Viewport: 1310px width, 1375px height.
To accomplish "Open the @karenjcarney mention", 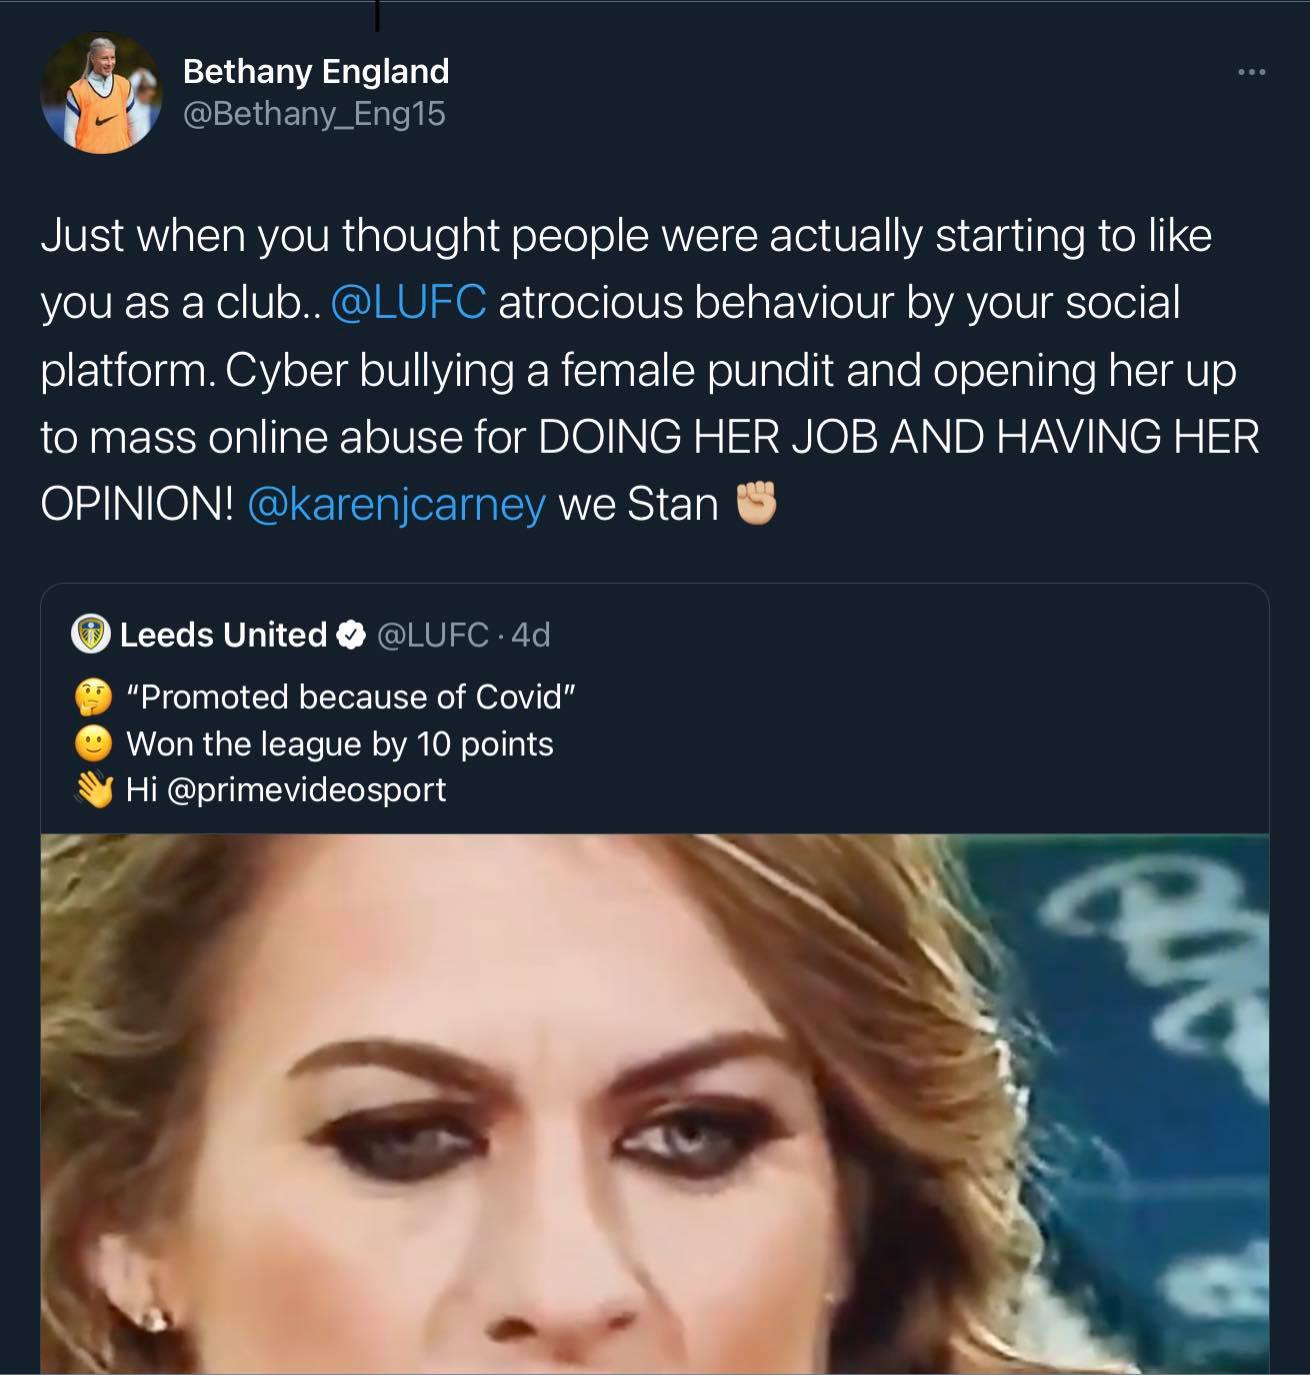I will [x=396, y=505].
